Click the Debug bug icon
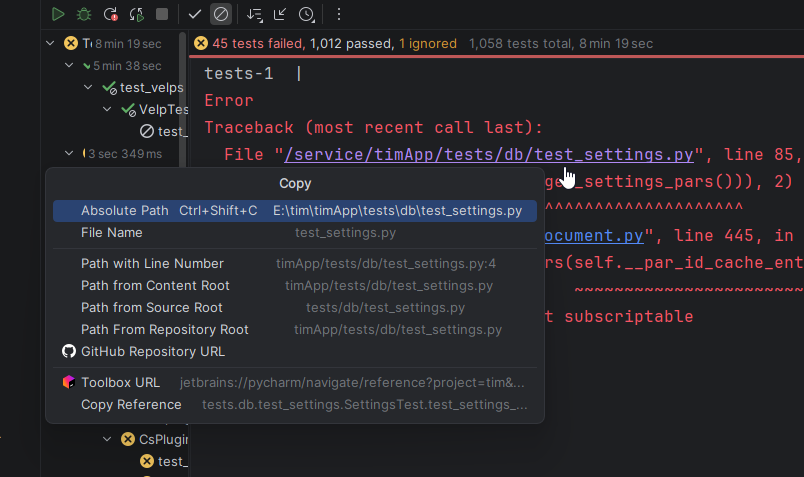The image size is (804, 477). (x=84, y=14)
